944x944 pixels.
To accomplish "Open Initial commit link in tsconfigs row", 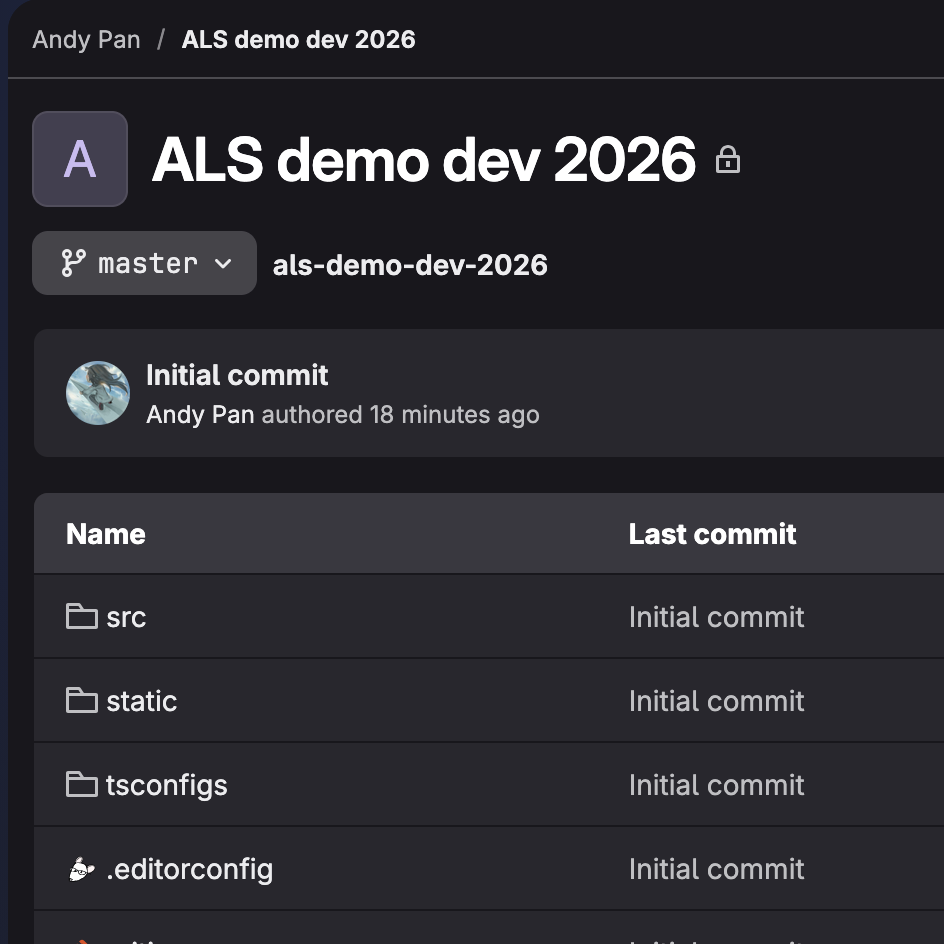I will click(x=716, y=786).
